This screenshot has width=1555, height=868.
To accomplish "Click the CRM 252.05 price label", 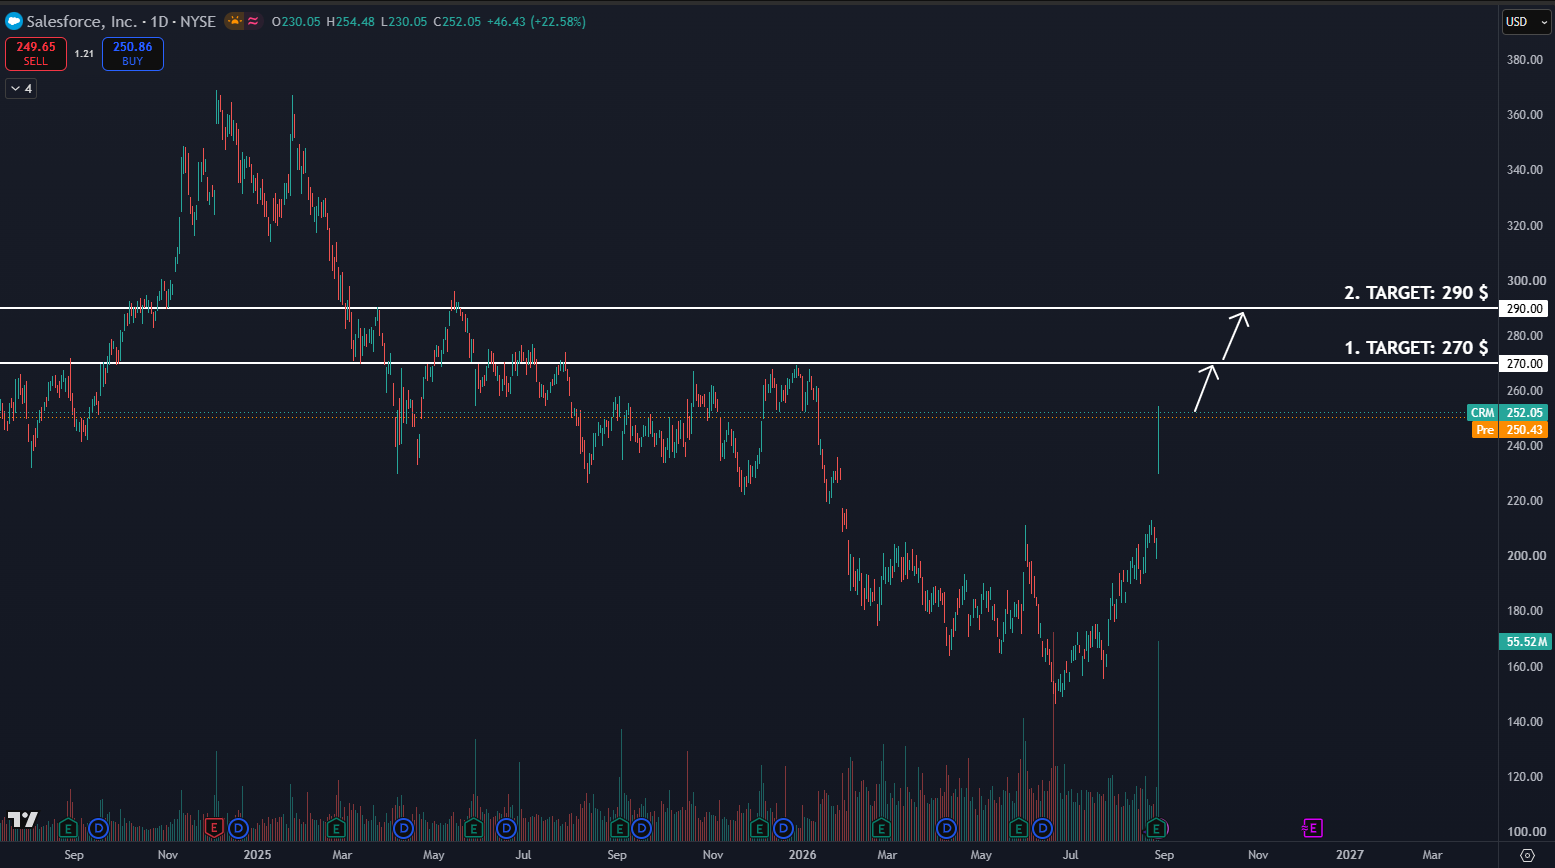I will click(1507, 412).
